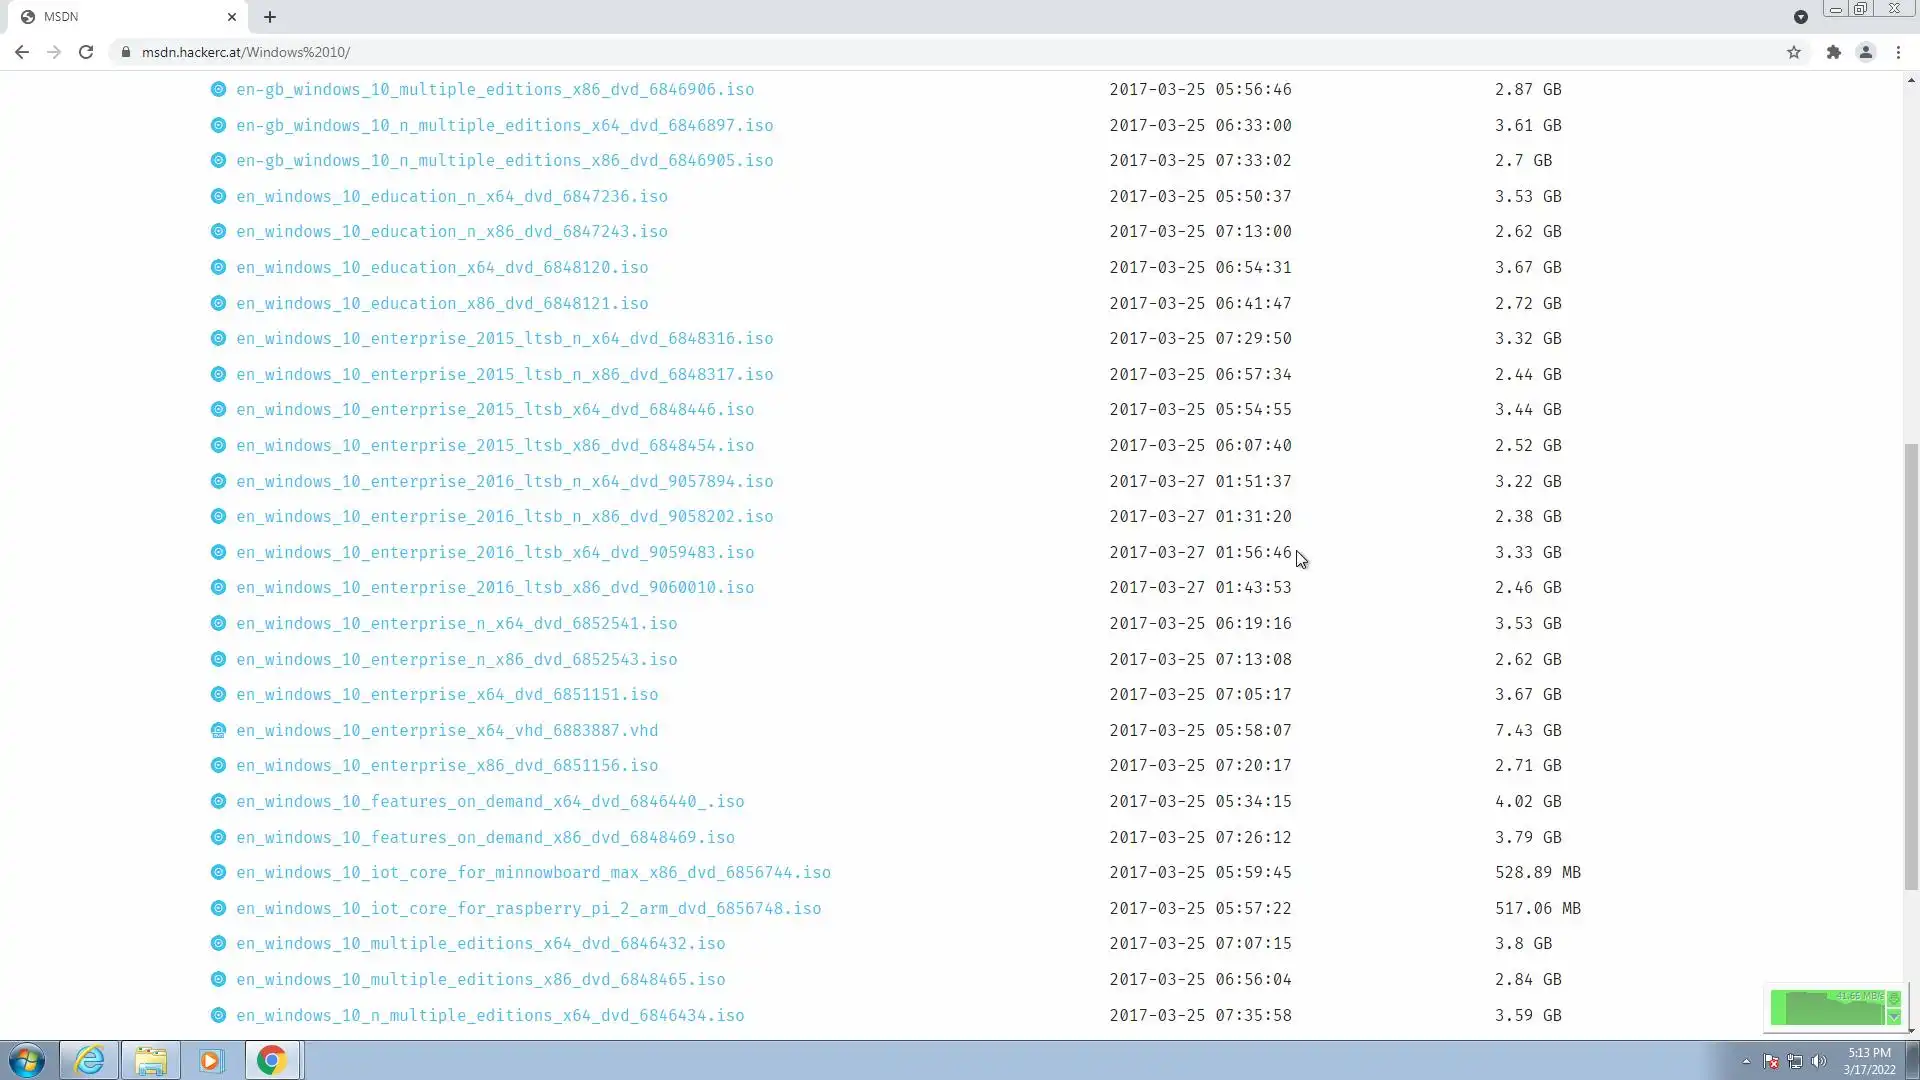The image size is (1920, 1080).
Task: Show hidden system tray icons
Action: tap(1746, 1061)
